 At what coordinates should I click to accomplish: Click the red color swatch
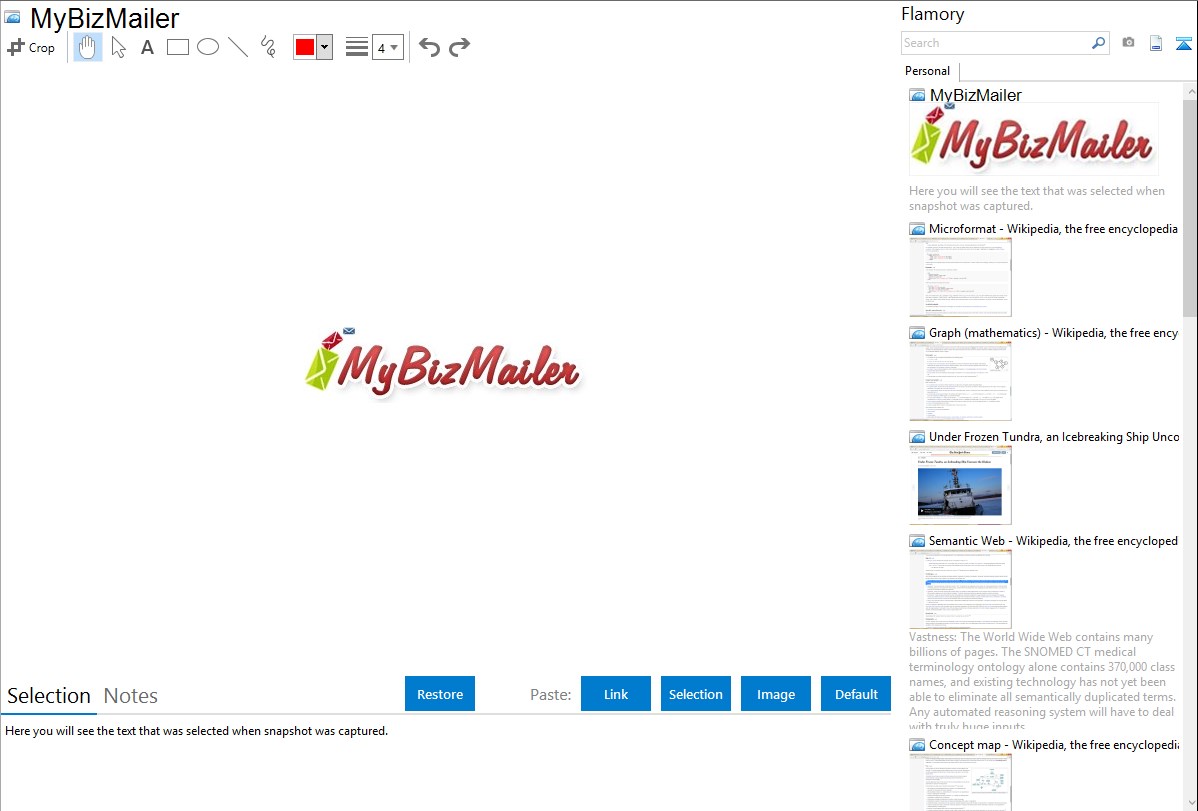[x=305, y=47]
